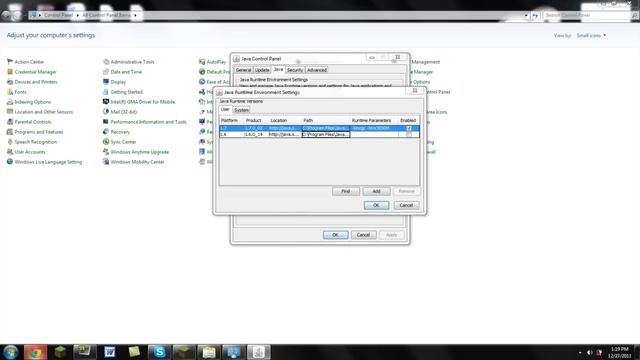Click the Remove button
The image size is (640, 360).
[406, 191]
